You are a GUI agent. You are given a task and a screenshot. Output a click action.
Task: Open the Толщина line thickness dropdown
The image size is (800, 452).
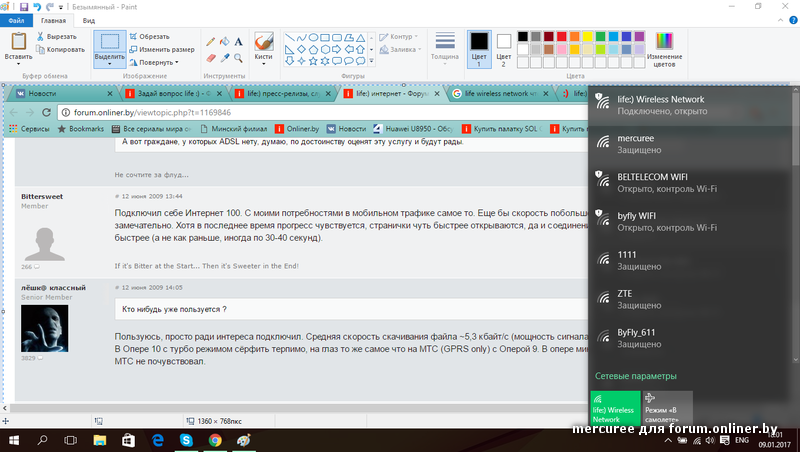click(445, 49)
